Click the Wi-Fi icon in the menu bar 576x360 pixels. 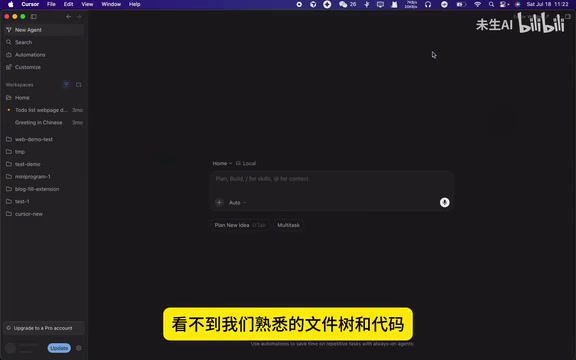click(477, 4)
